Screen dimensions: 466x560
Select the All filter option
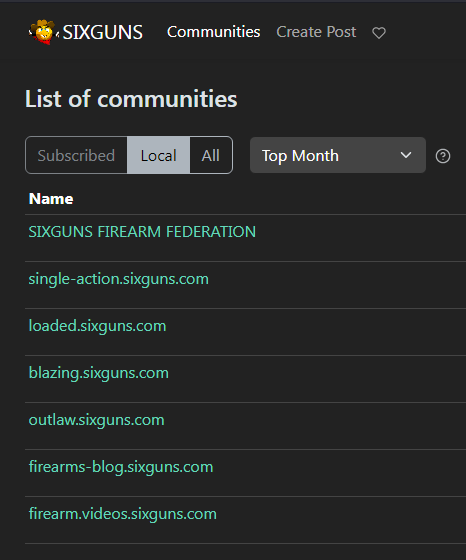tap(211, 155)
